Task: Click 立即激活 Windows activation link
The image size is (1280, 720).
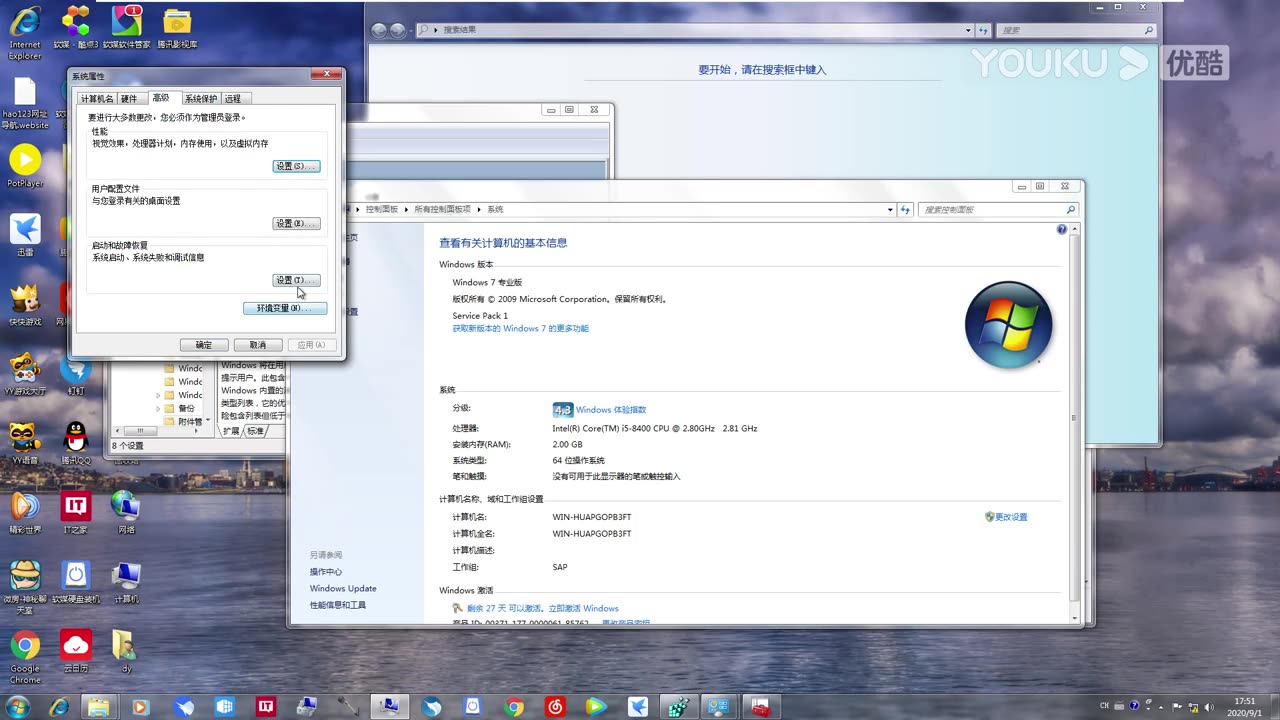Action: [x=585, y=608]
